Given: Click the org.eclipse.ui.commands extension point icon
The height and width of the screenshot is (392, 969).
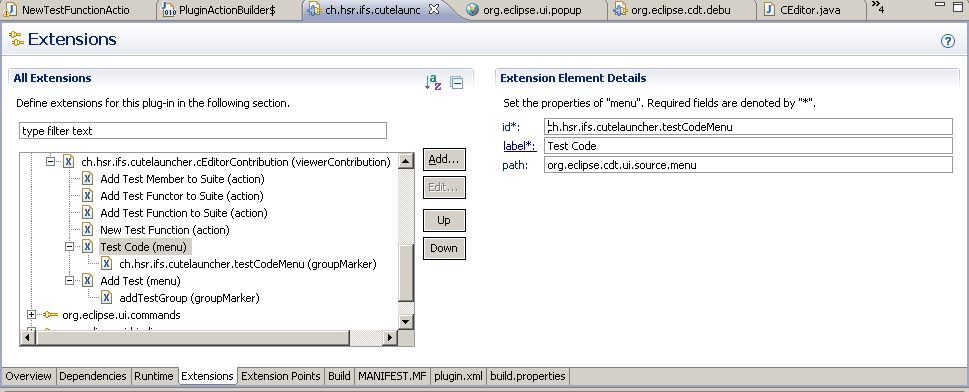Looking at the screenshot, I should pyautogui.click(x=50, y=315).
